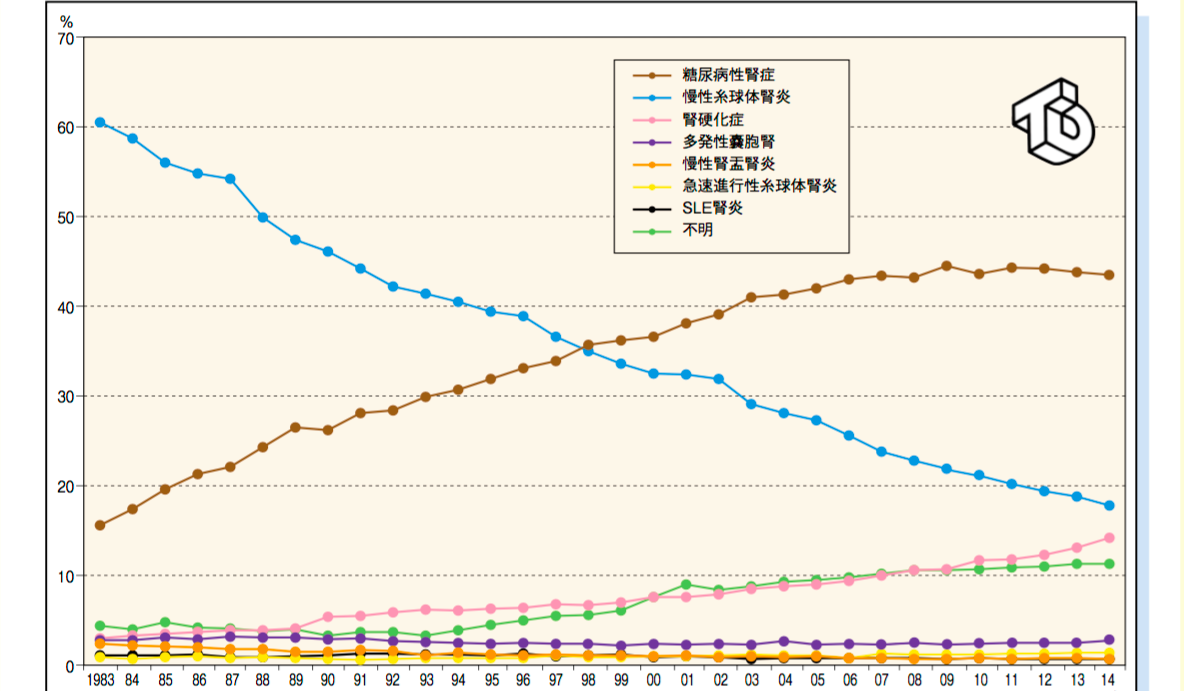Image resolution: width=1184 pixels, height=691 pixels.
Task: Click the pink line's final data point at 14
Action: click(1109, 538)
